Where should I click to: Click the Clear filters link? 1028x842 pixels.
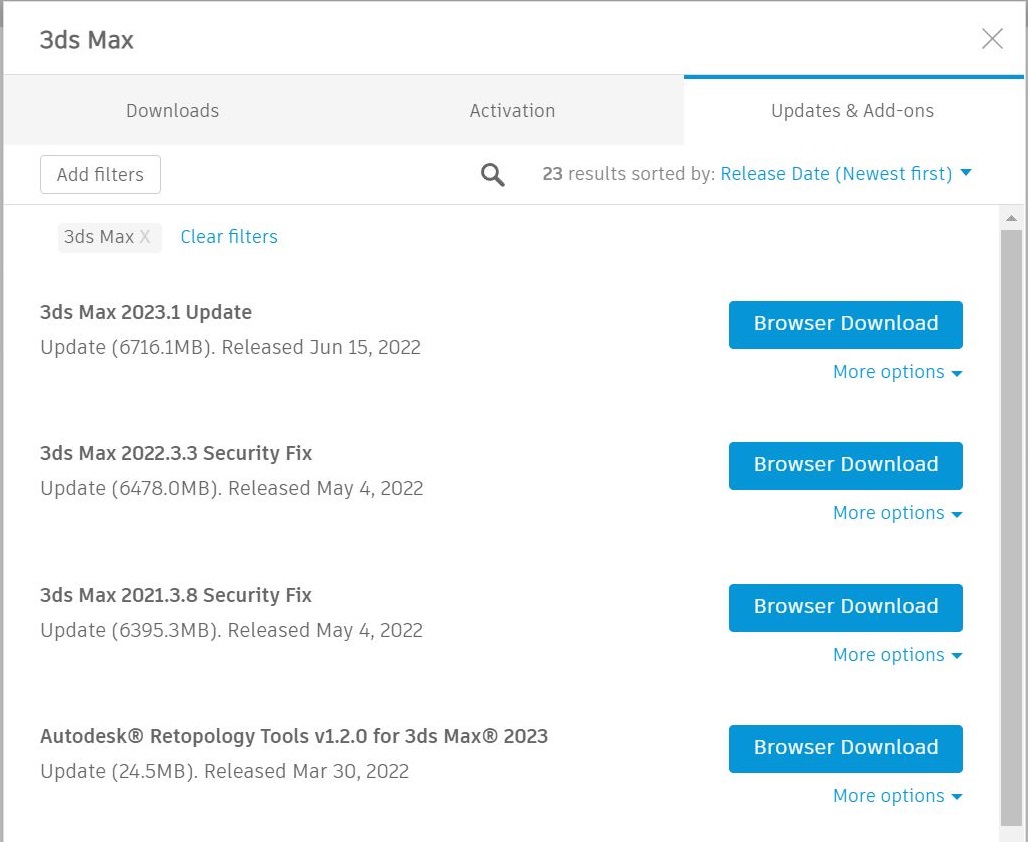[229, 237]
